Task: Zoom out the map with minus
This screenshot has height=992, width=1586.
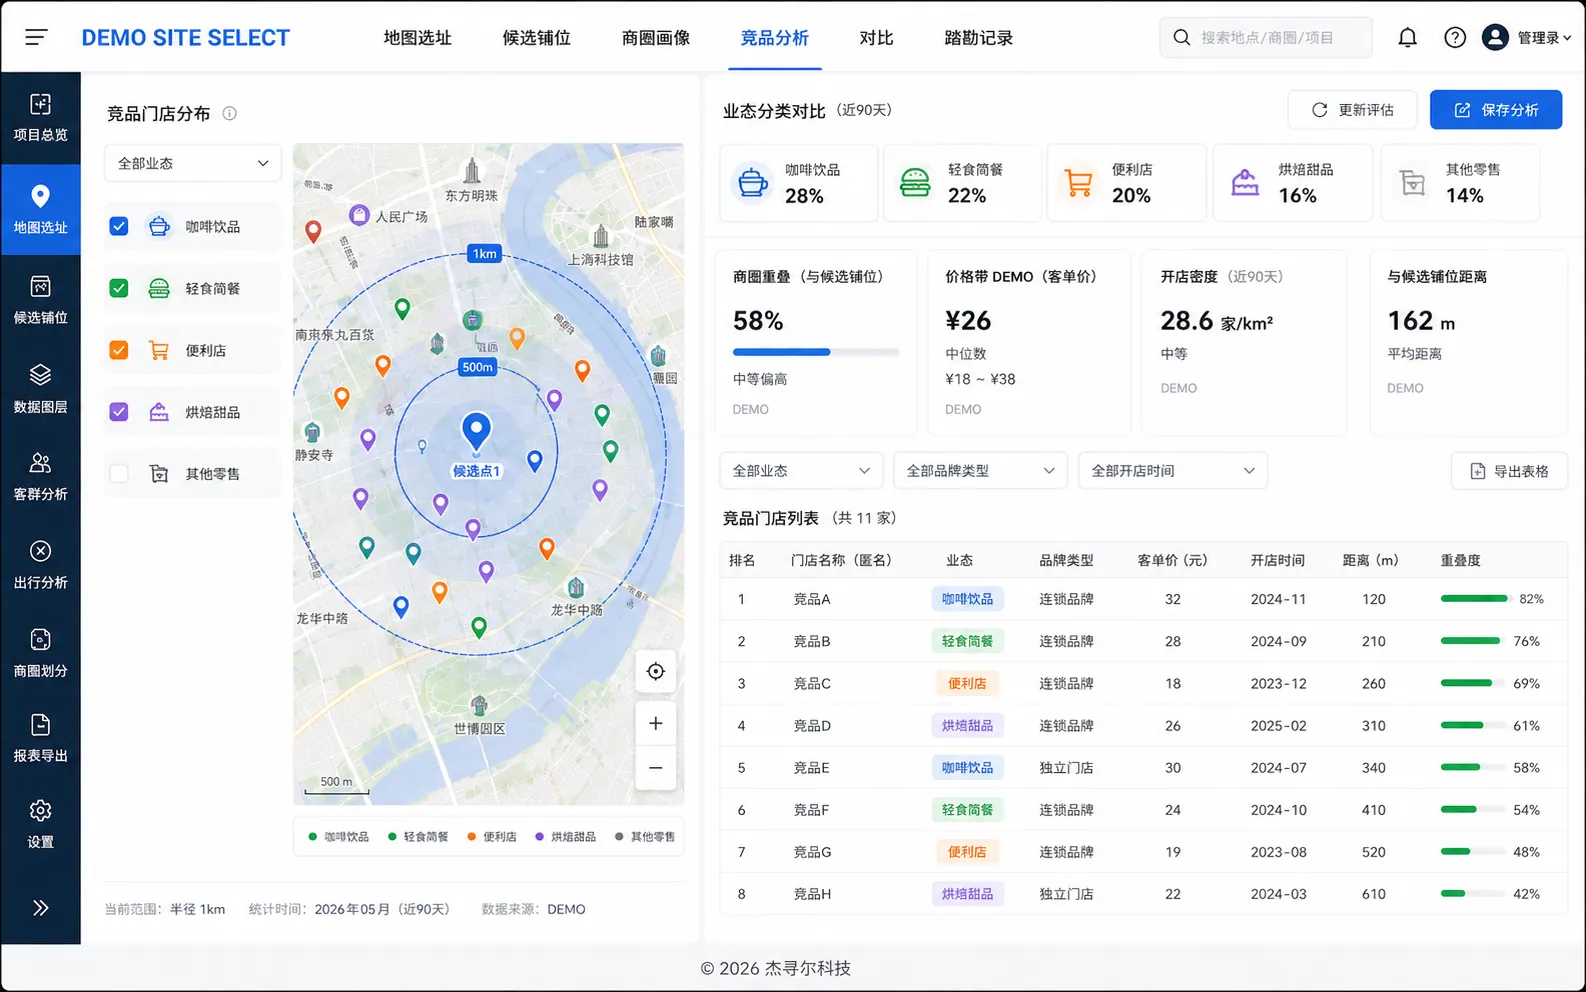Action: pyautogui.click(x=656, y=768)
